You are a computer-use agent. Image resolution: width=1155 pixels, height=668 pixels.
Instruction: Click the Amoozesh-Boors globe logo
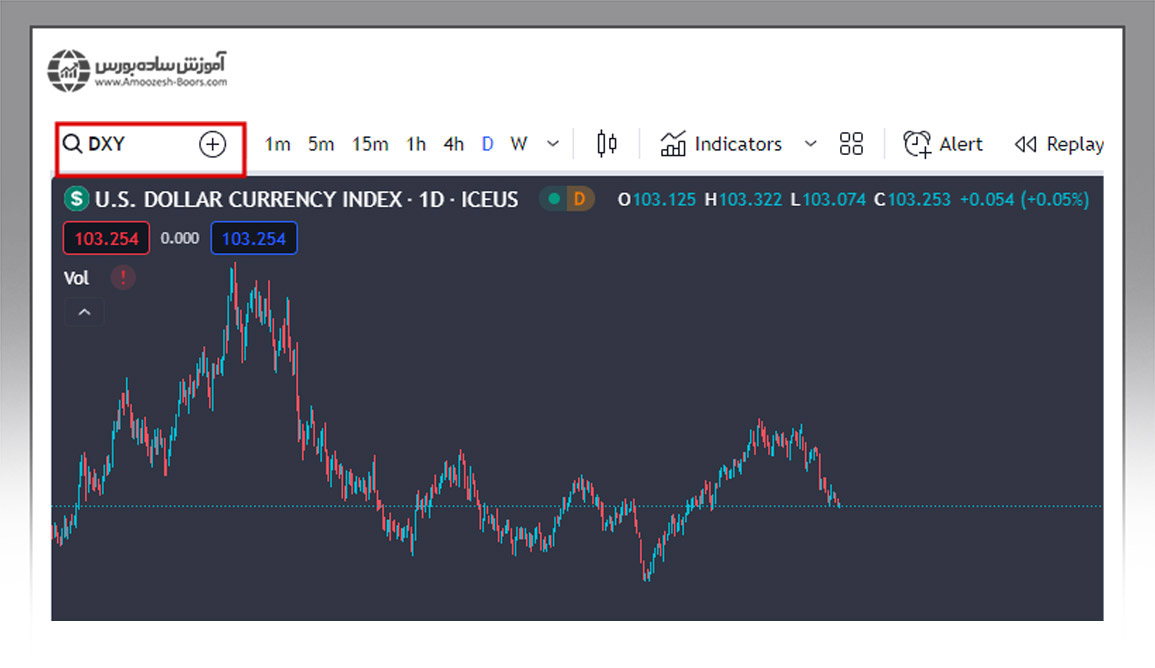click(68, 70)
